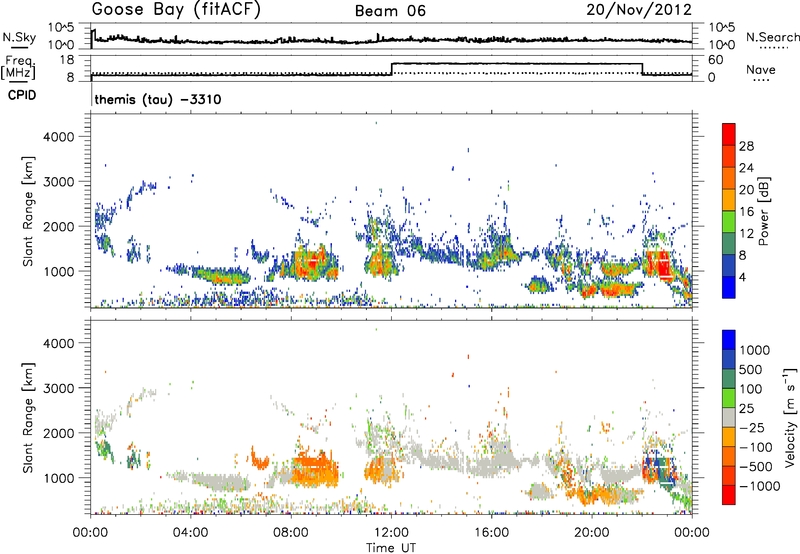Image resolution: width=800 pixels, height=554 pixels.
Task: Click the "CPID" row label
Action: 22,95
